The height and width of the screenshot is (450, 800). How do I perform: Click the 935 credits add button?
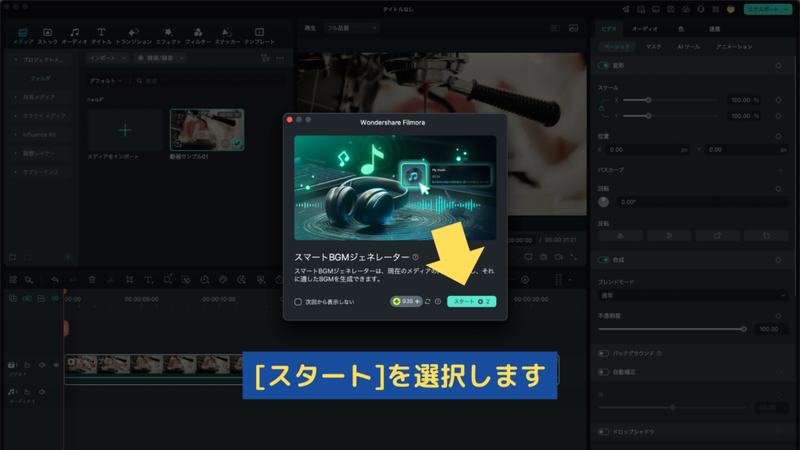pos(406,302)
